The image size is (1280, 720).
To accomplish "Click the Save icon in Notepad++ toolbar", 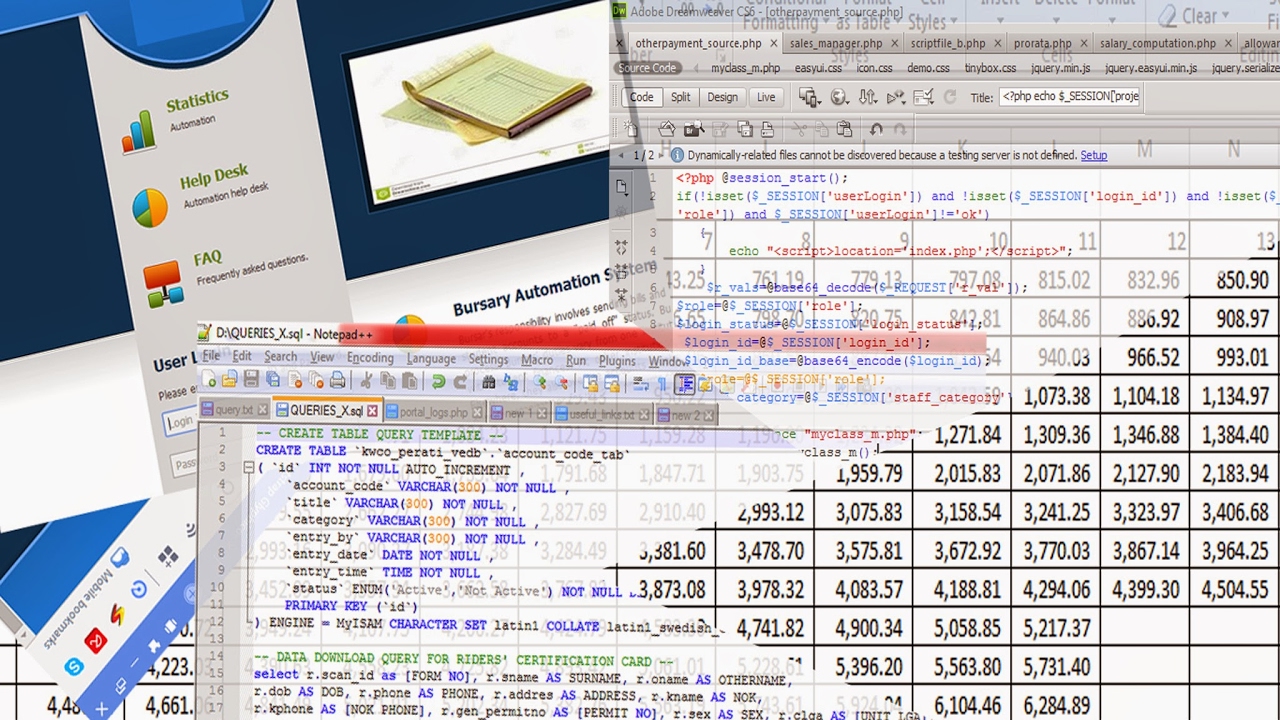I will pyautogui.click(x=251, y=380).
